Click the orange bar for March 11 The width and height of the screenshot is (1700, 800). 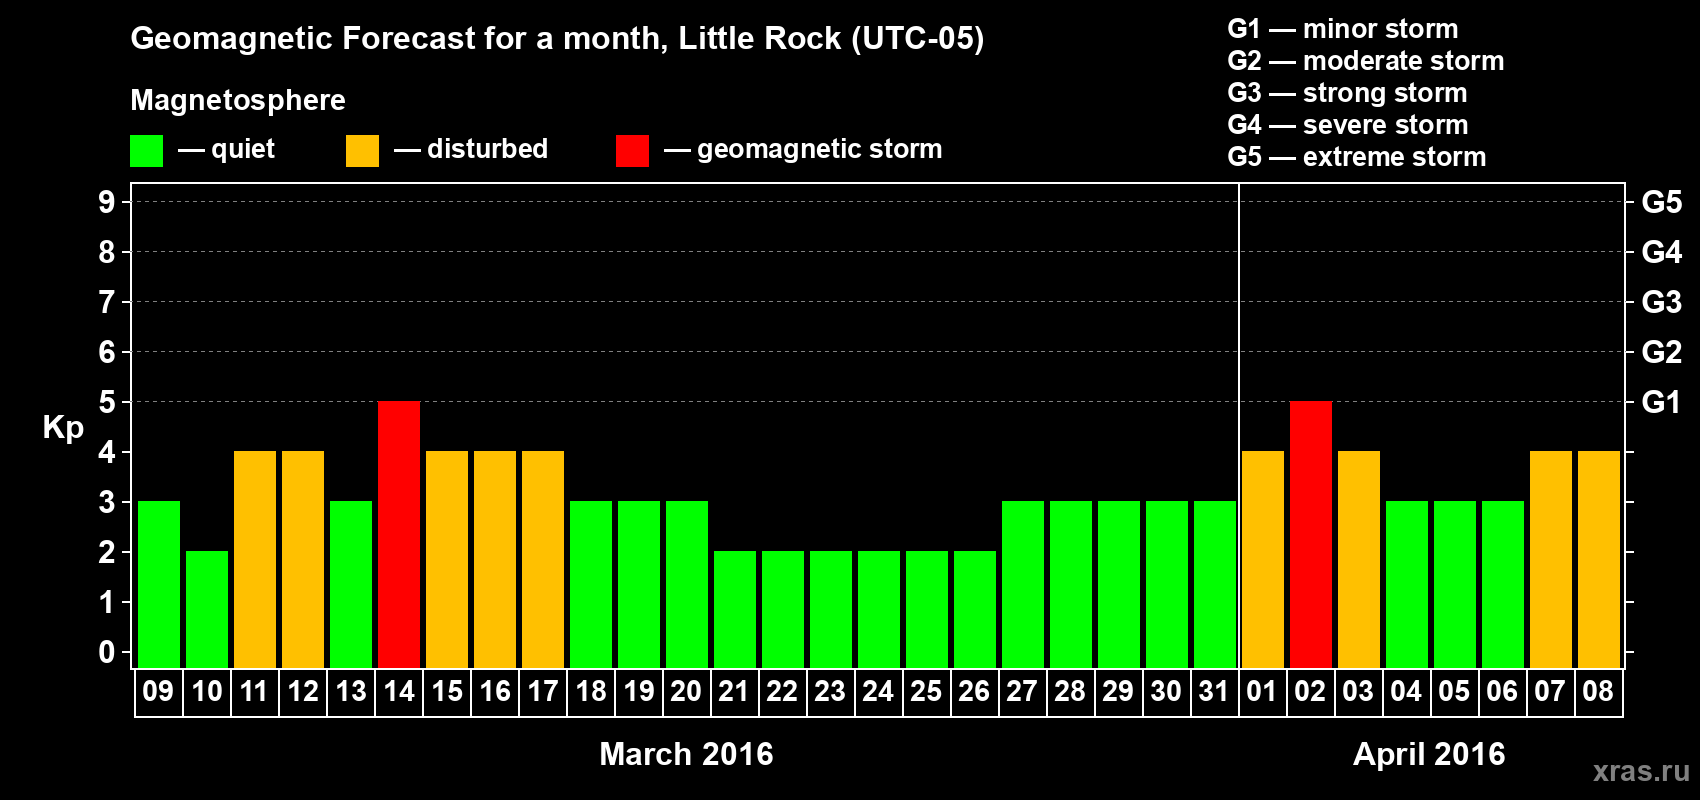tap(255, 560)
